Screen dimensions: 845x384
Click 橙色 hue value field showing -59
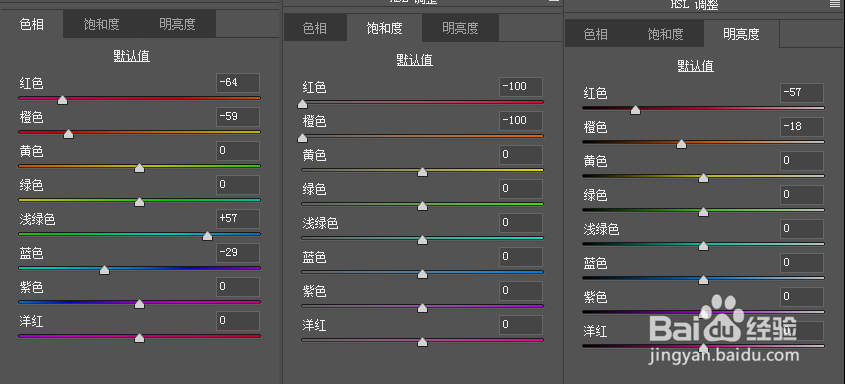(x=238, y=117)
